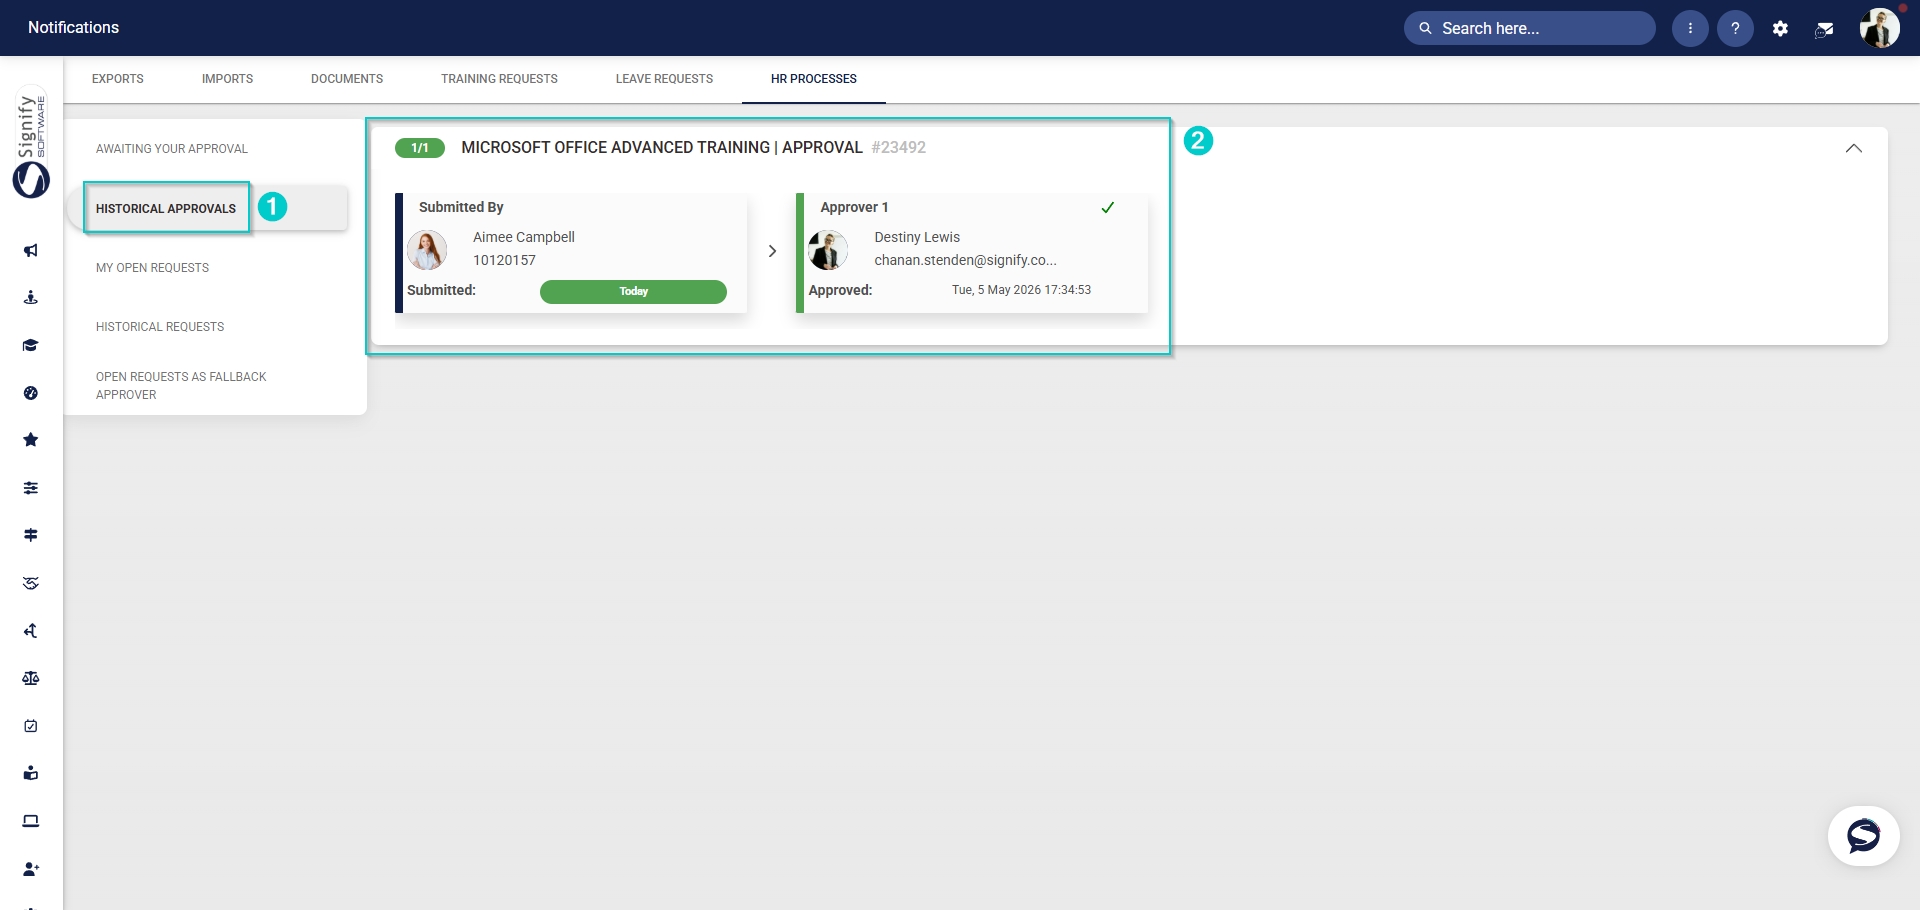Show Historical Requests

(160, 327)
